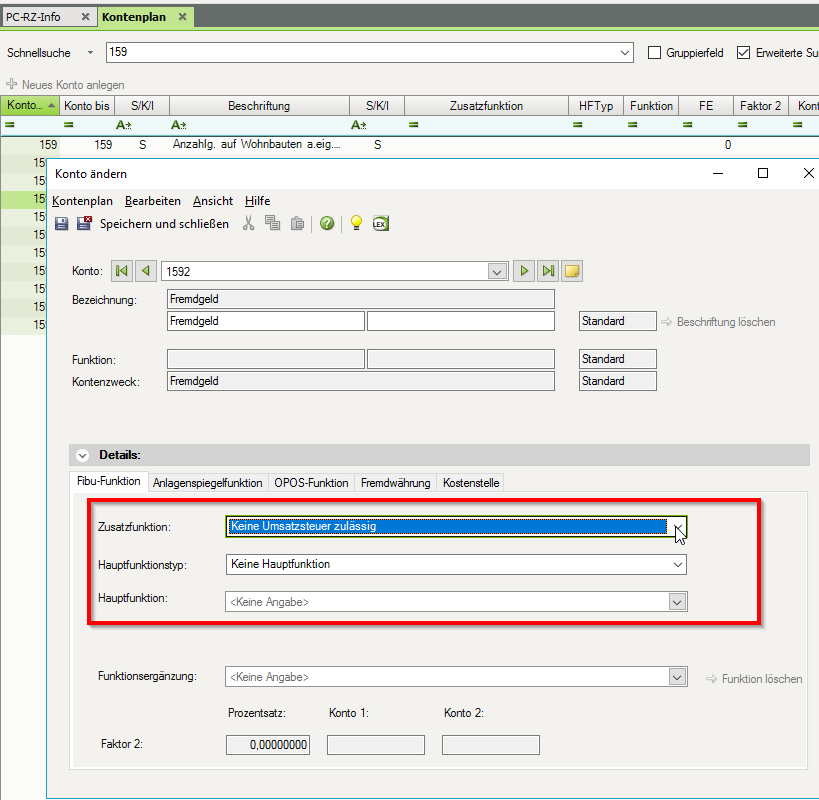This screenshot has width=819, height=800.
Task: Open the Bearbeiten menu
Action: [153, 201]
